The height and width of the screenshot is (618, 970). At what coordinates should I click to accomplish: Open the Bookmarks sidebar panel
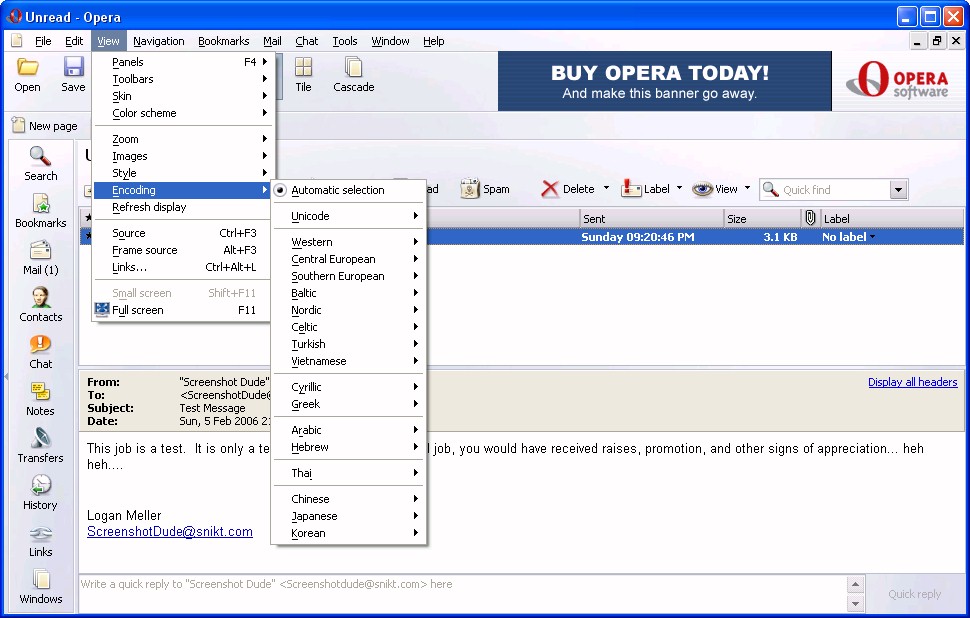pos(41,210)
